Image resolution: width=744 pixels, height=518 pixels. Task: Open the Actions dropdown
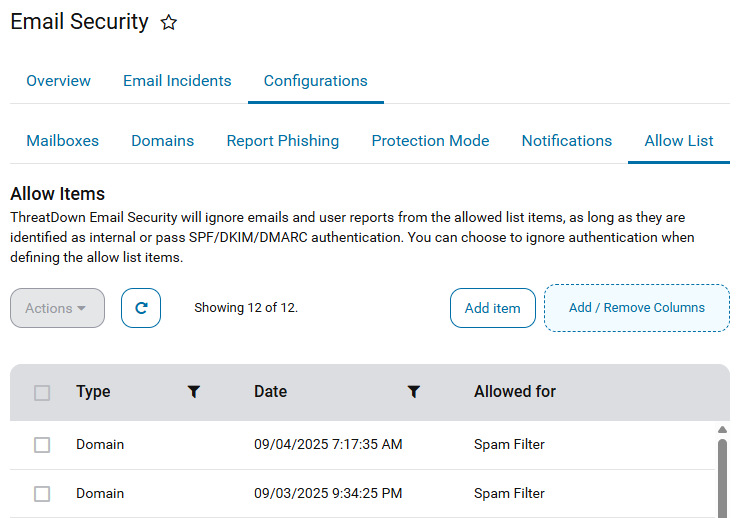point(57,308)
